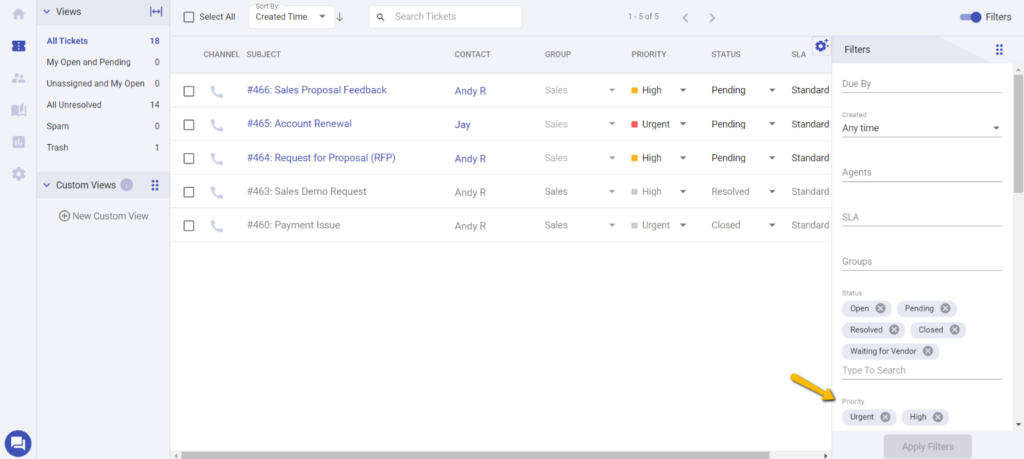Viewport: 1024px width, 459px height.
Task: Open column settings gear icon
Action: pyautogui.click(x=822, y=46)
